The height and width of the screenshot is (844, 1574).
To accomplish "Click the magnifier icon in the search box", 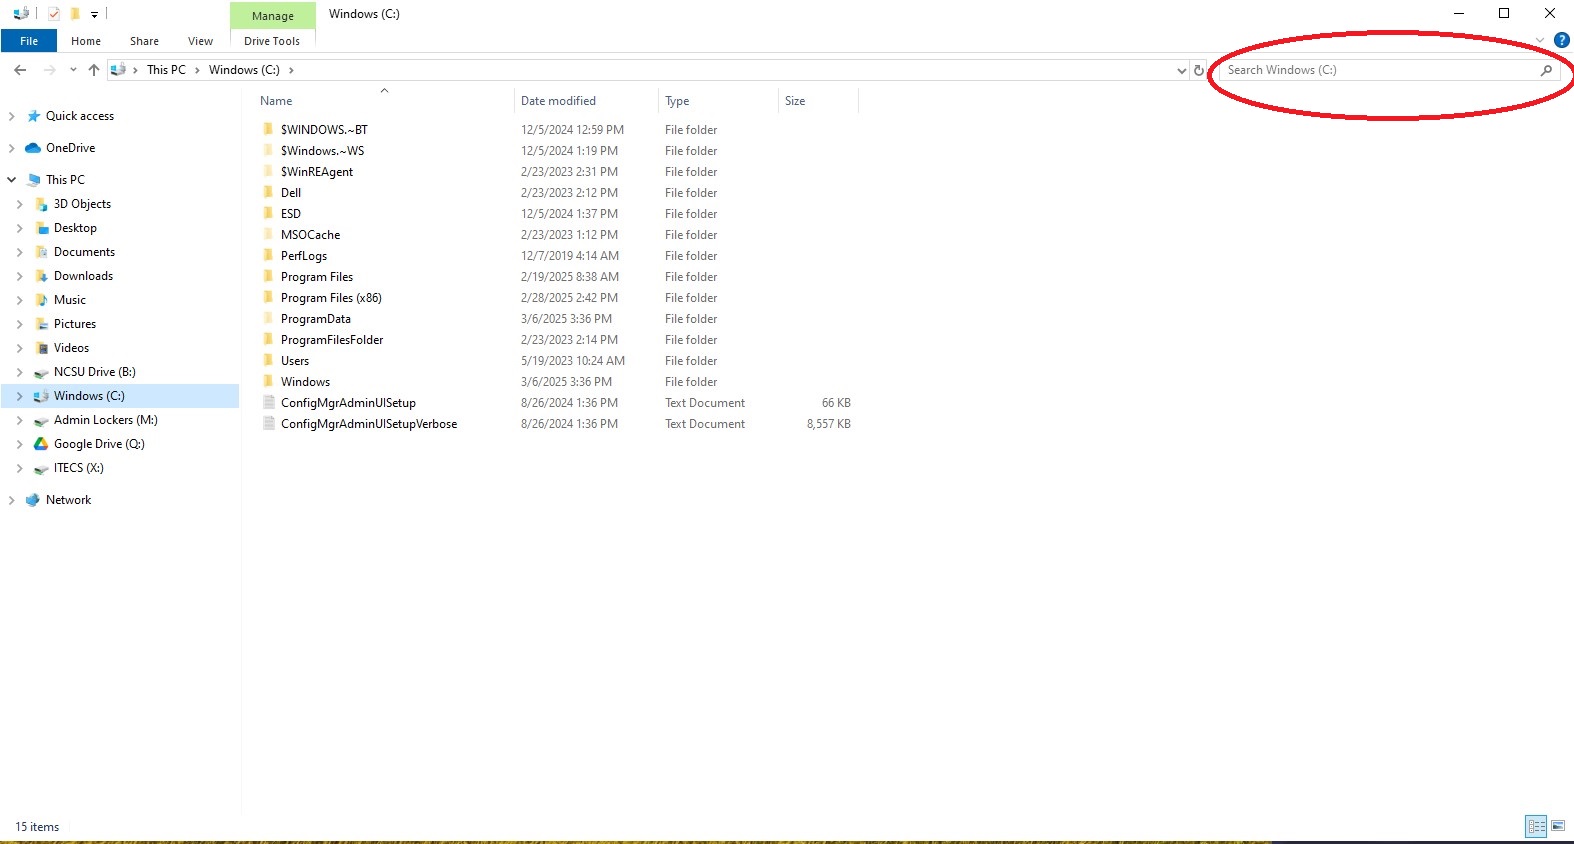I will [1546, 70].
